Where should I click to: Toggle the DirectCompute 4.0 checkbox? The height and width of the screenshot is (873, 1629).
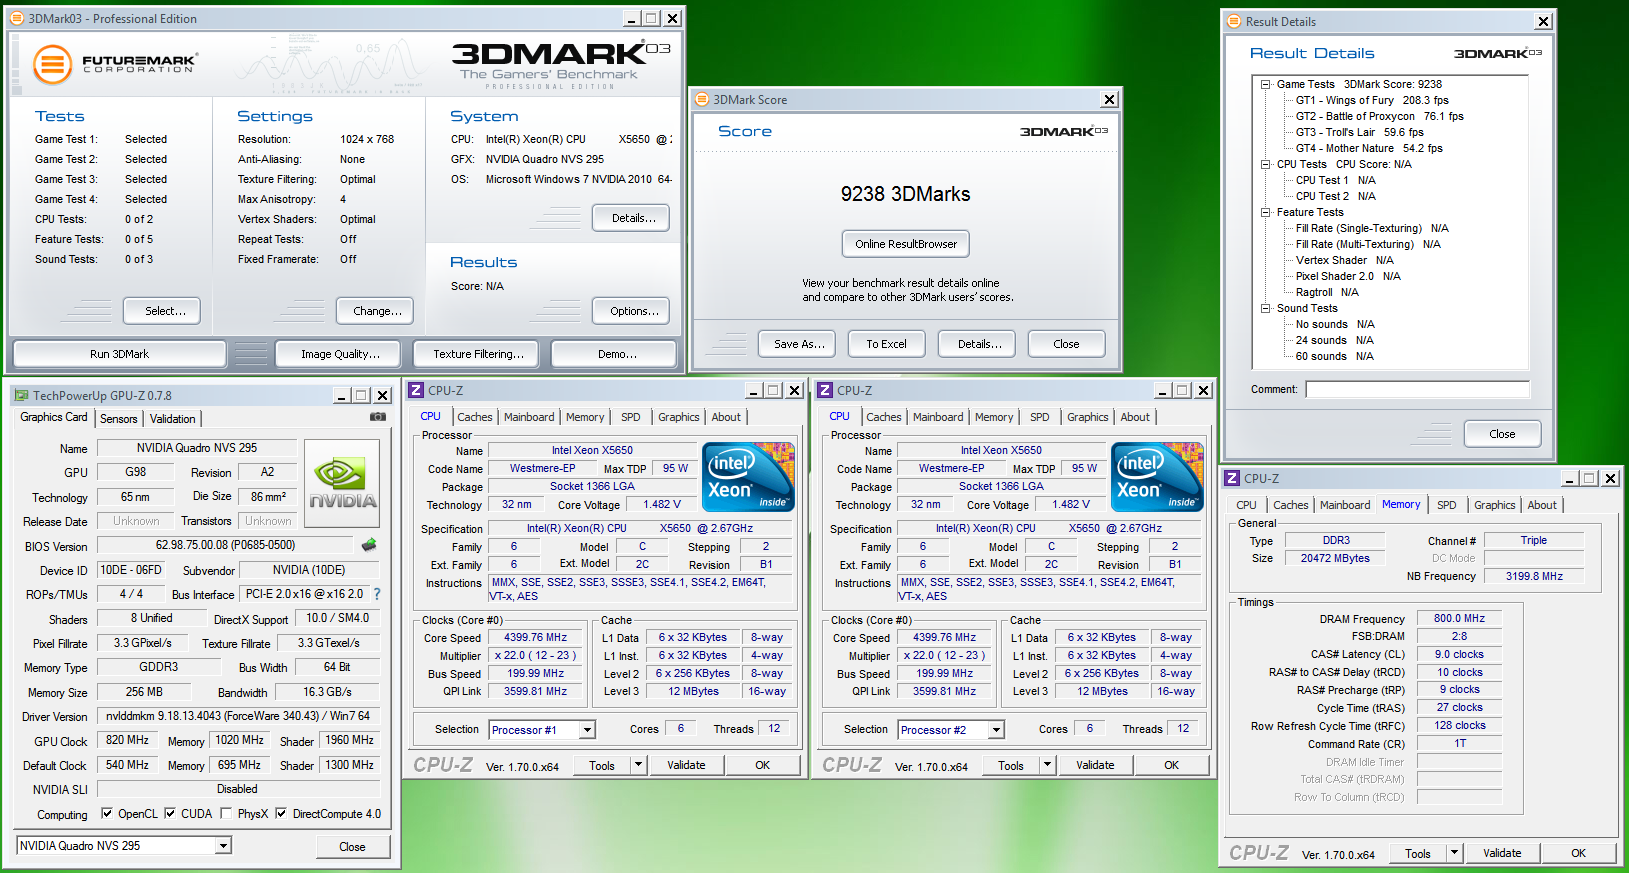281,813
